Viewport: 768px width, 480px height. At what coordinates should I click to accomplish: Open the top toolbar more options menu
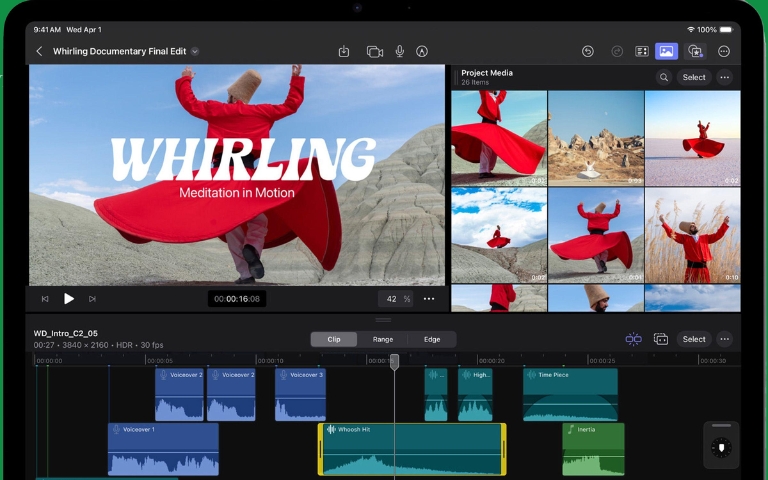pyautogui.click(x=723, y=51)
